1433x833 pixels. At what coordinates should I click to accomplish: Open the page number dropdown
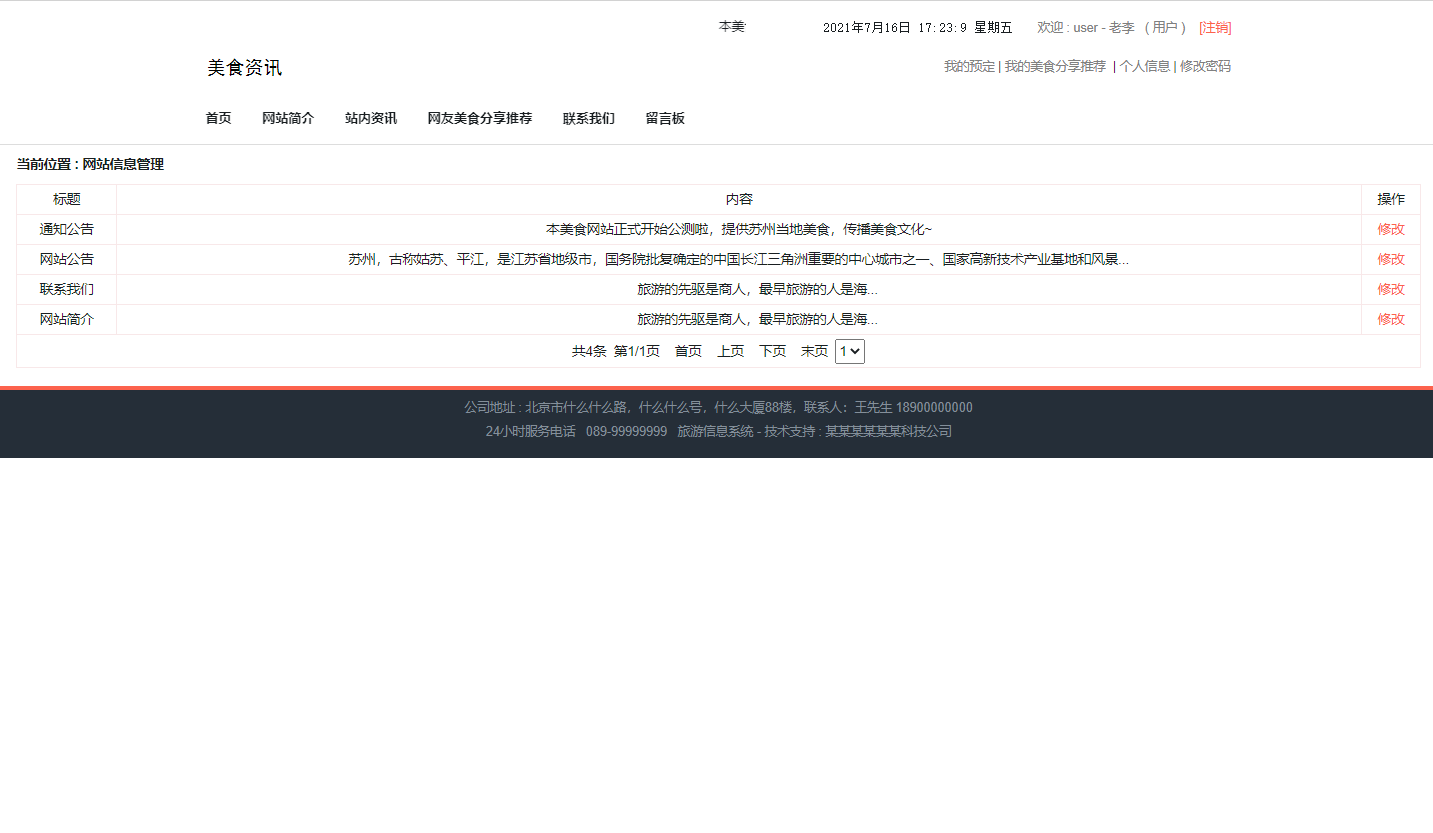pos(850,351)
